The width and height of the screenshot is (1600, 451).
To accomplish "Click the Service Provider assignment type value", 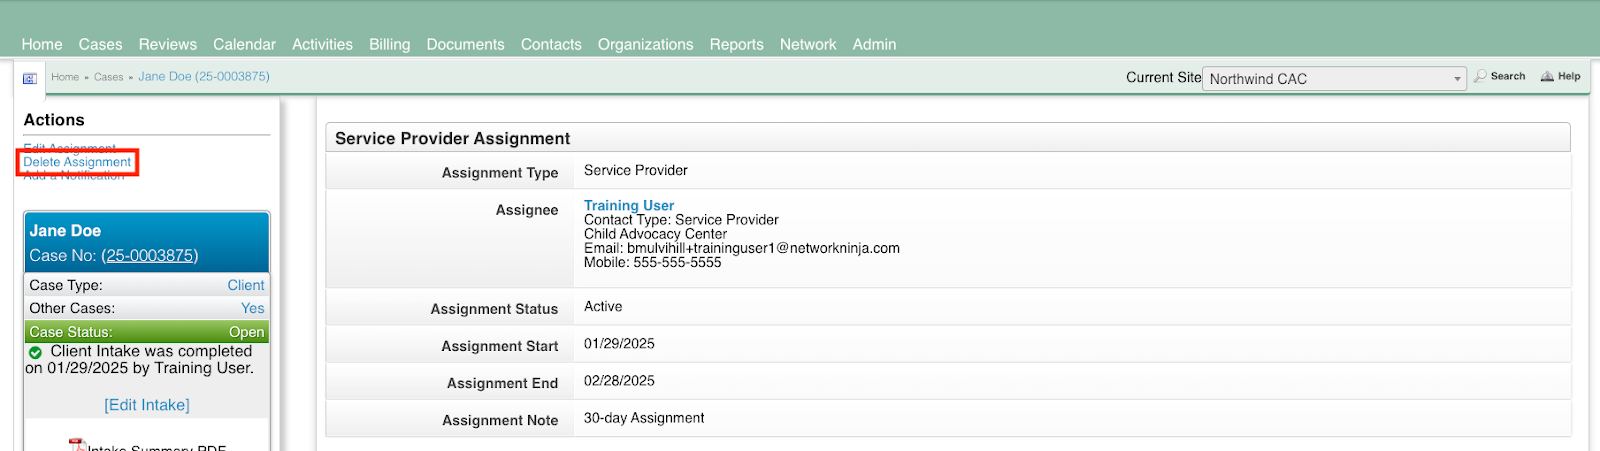I will click(636, 170).
